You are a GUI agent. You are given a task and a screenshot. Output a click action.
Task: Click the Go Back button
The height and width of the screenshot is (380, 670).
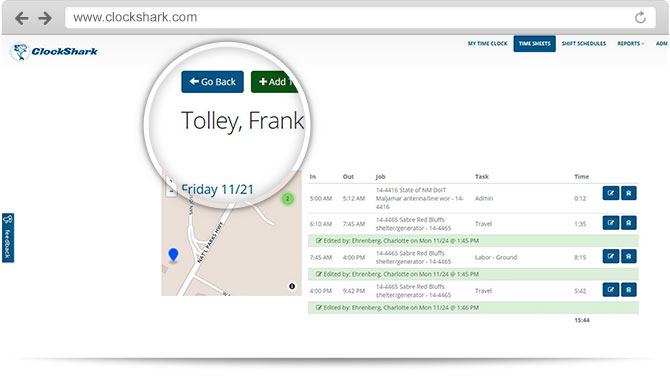(x=212, y=82)
